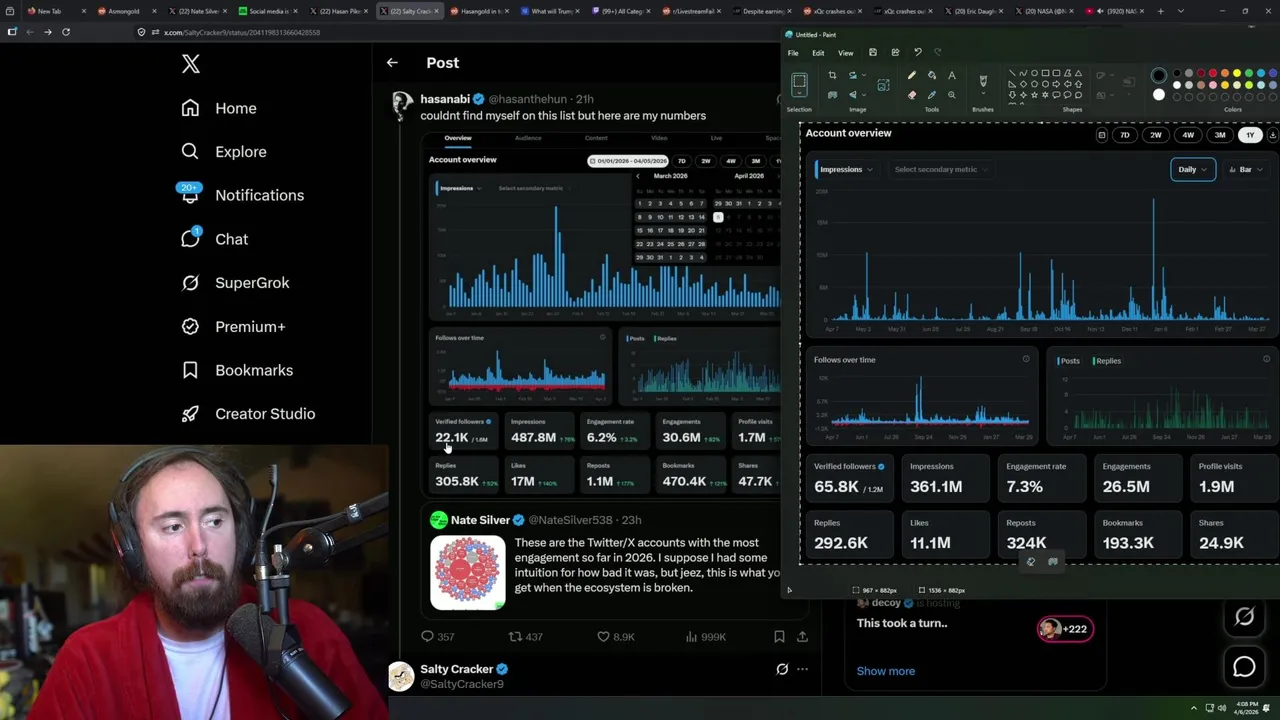This screenshot has width=1280, height=720.
Task: Reload the browser page
Action: tap(66, 32)
